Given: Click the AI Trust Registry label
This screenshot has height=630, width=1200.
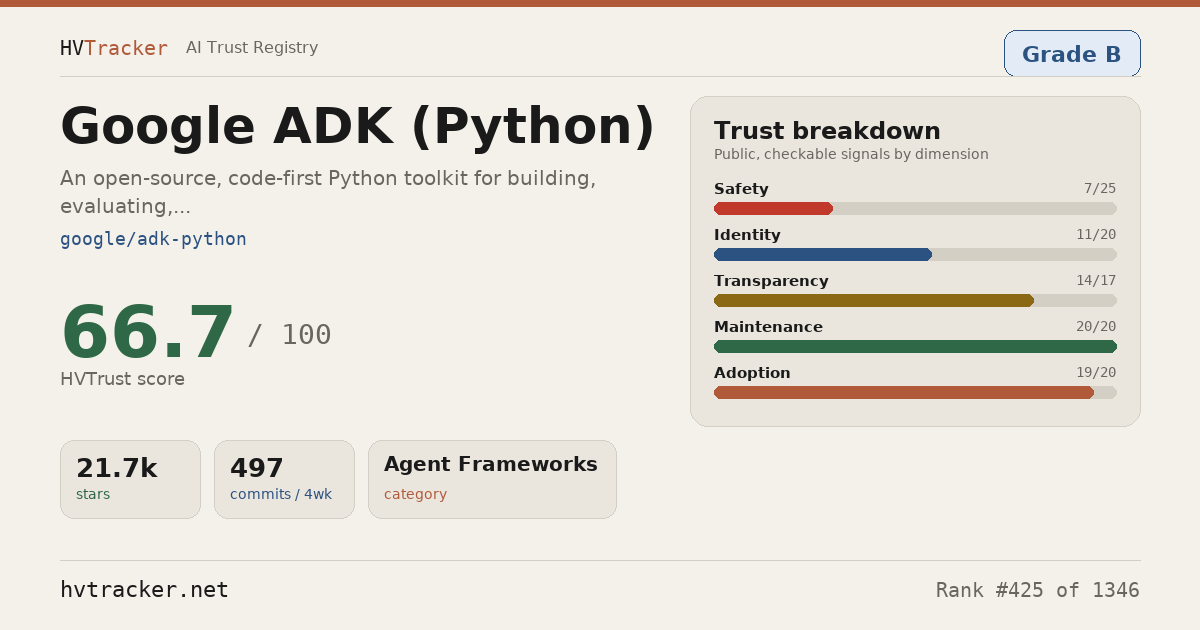Looking at the screenshot, I should point(252,48).
